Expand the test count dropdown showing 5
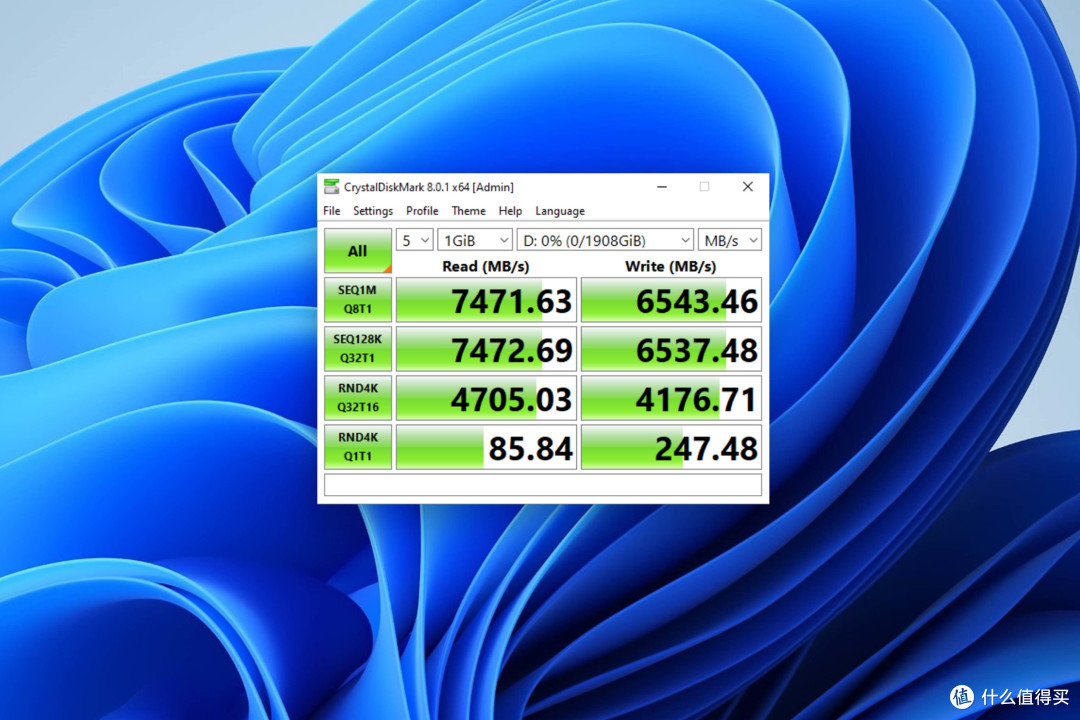This screenshot has width=1080, height=720. tap(415, 240)
